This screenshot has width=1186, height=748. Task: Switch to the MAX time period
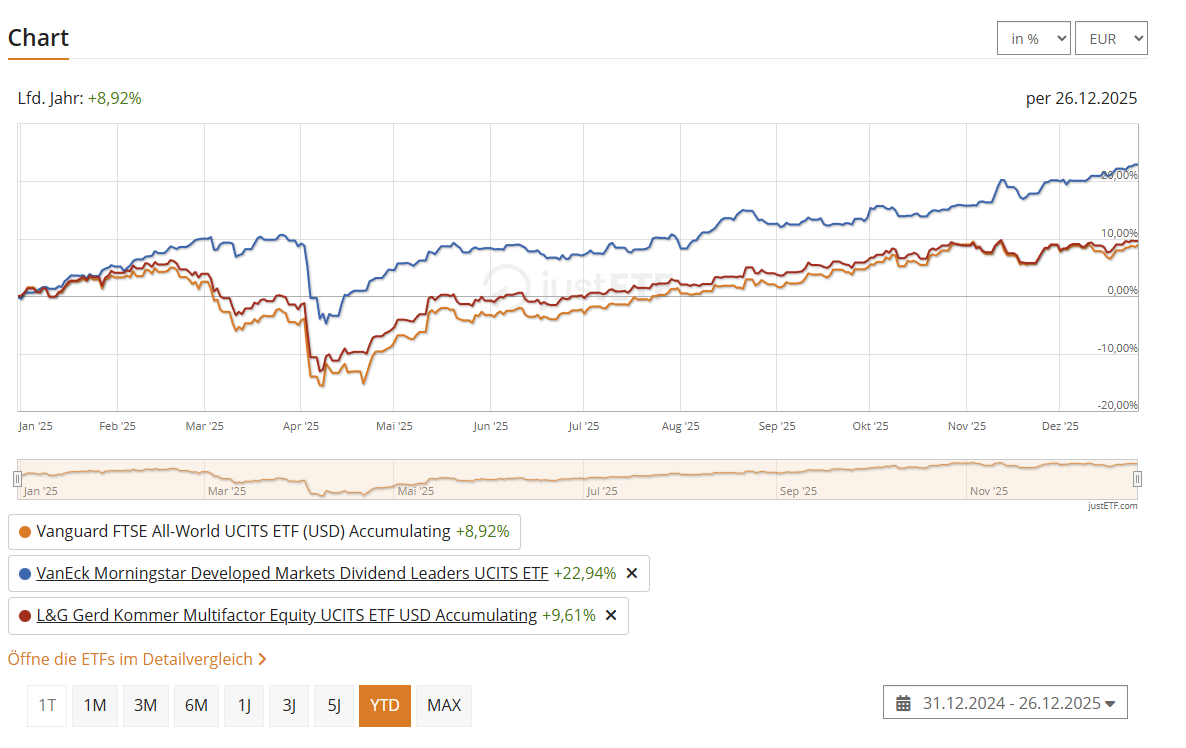(x=444, y=705)
